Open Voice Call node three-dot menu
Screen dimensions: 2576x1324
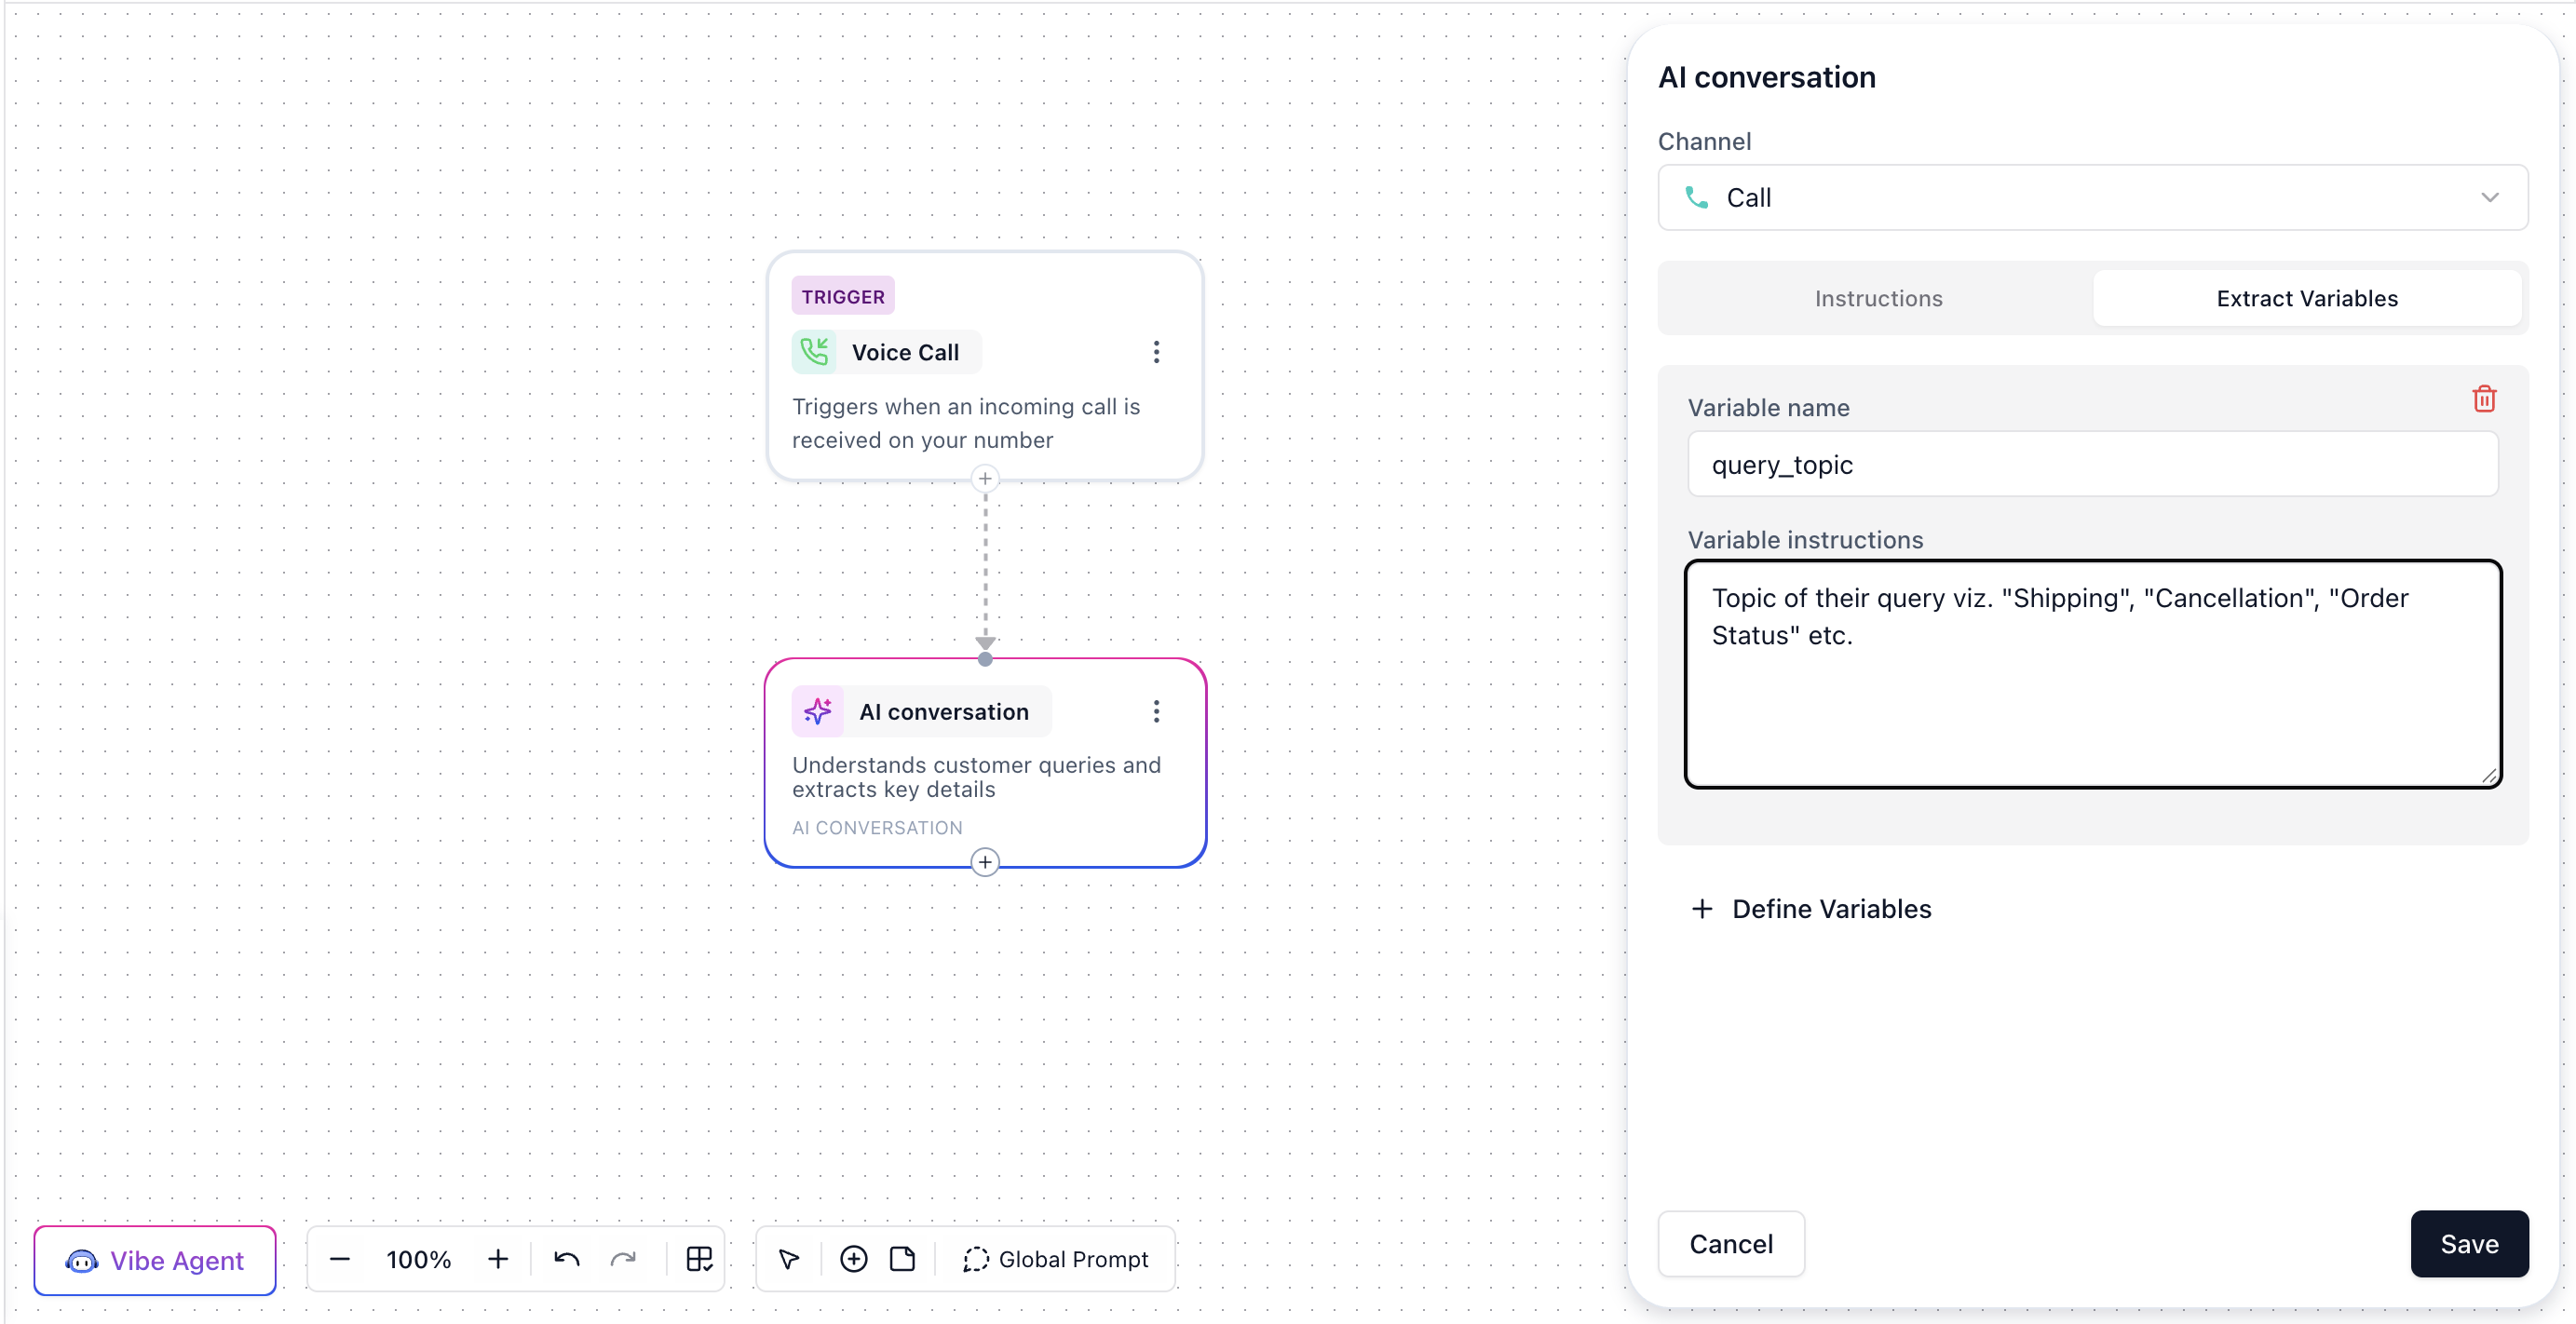coord(1156,352)
